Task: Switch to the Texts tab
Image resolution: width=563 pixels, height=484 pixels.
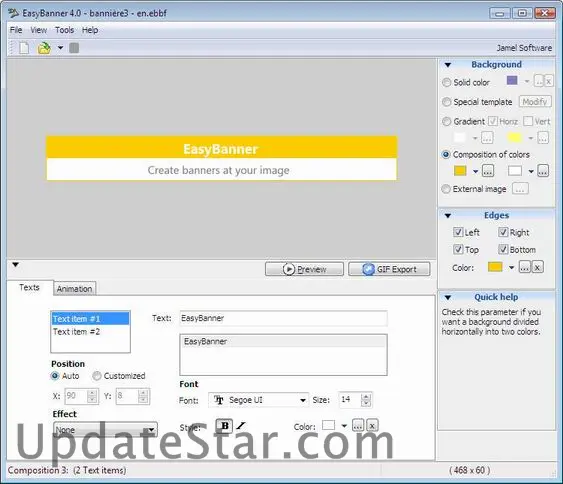Action: 29,288
